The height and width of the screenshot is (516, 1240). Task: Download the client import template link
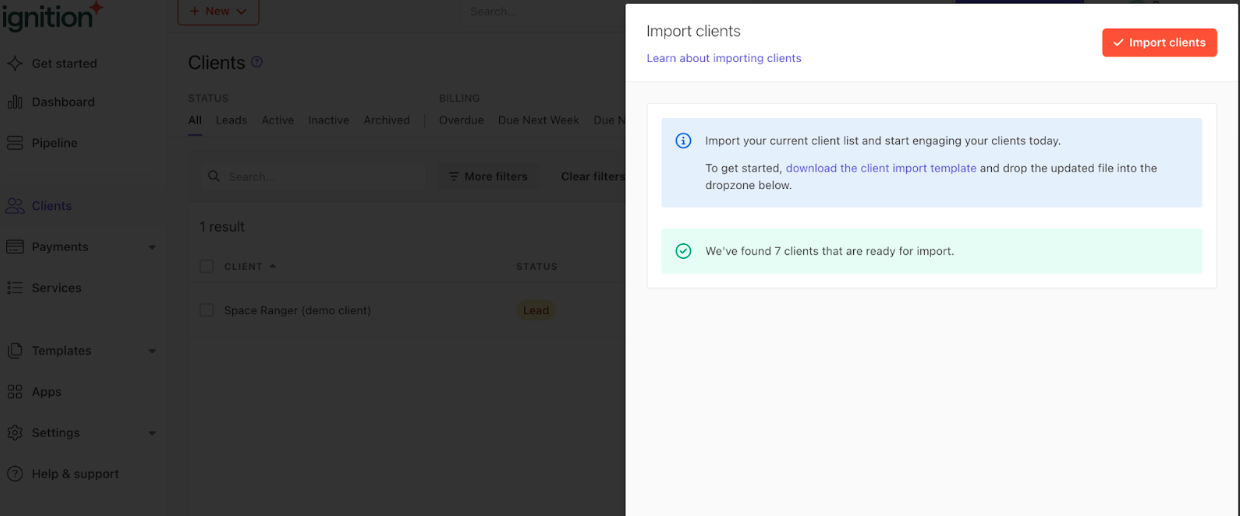coord(881,168)
